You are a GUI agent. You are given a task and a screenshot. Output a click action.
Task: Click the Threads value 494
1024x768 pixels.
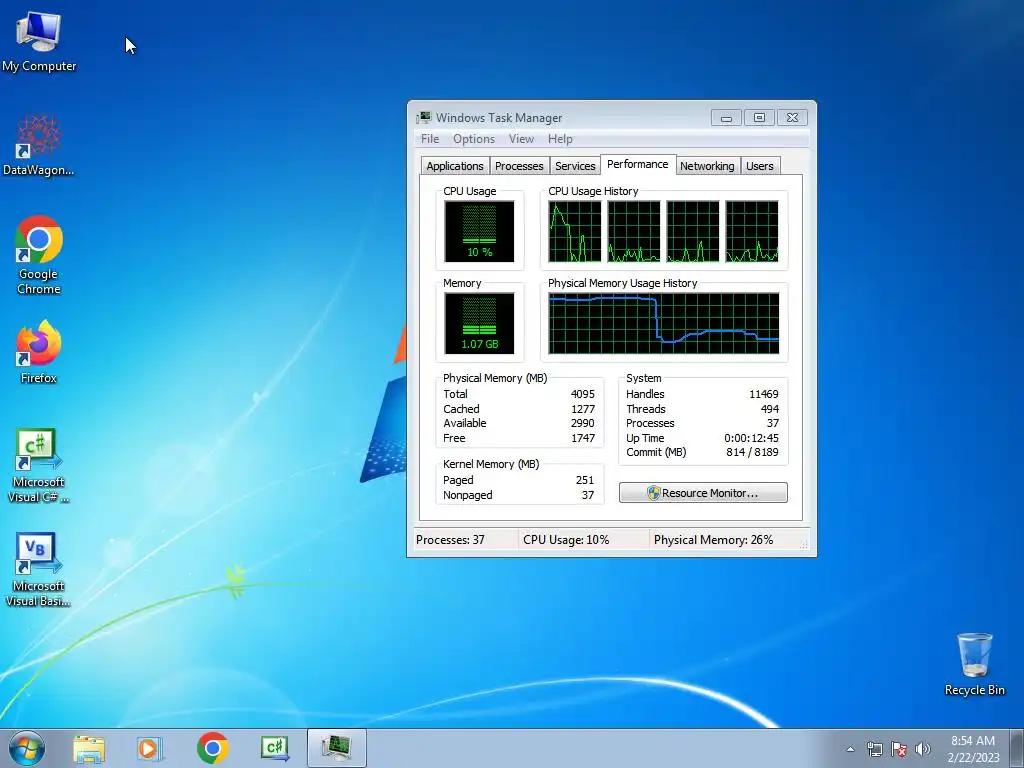[x=769, y=409]
